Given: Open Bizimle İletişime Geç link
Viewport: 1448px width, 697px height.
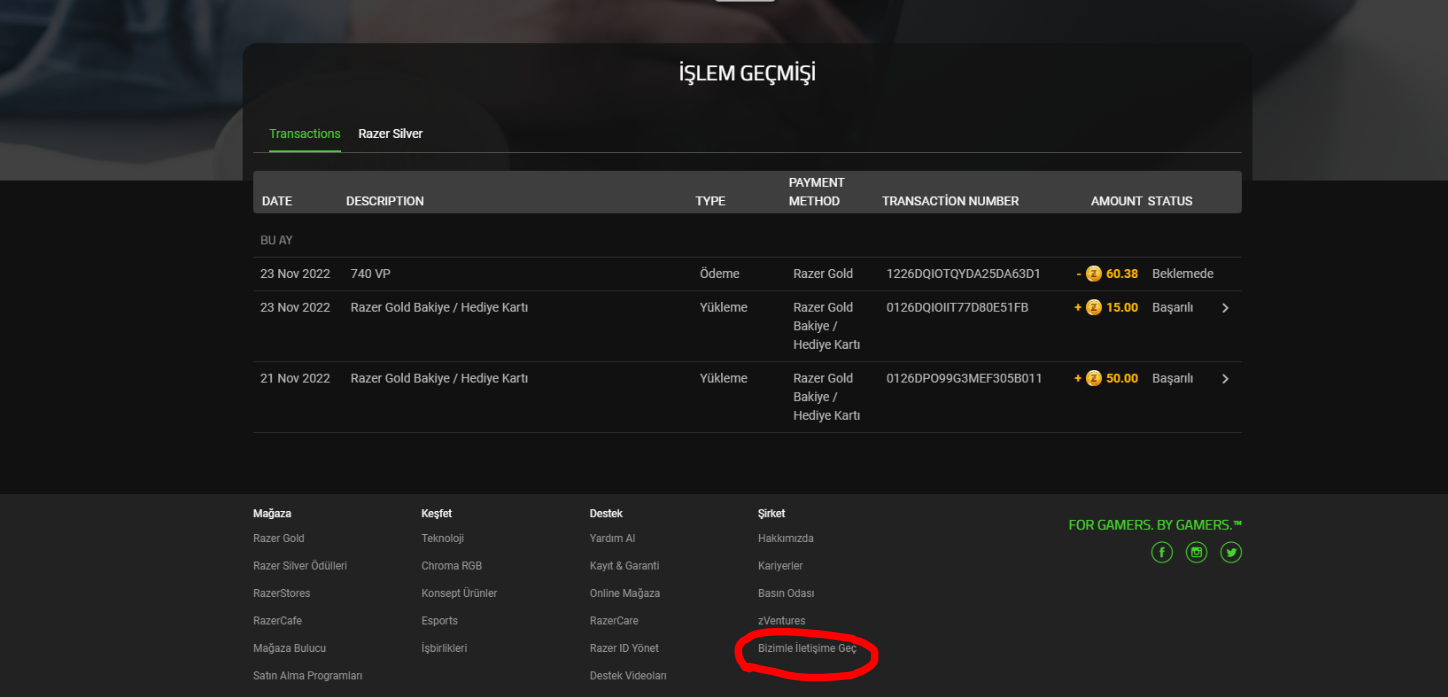Looking at the screenshot, I should 807,648.
